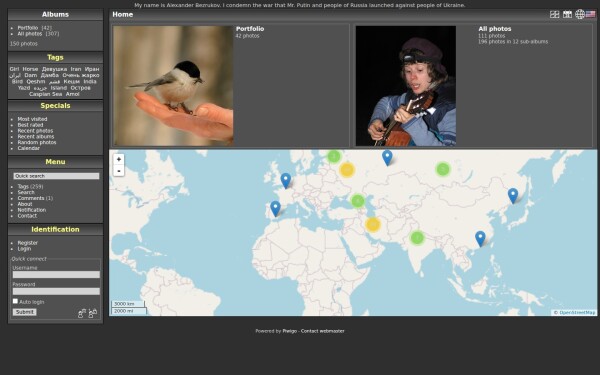Open Random photos link

tap(37, 142)
